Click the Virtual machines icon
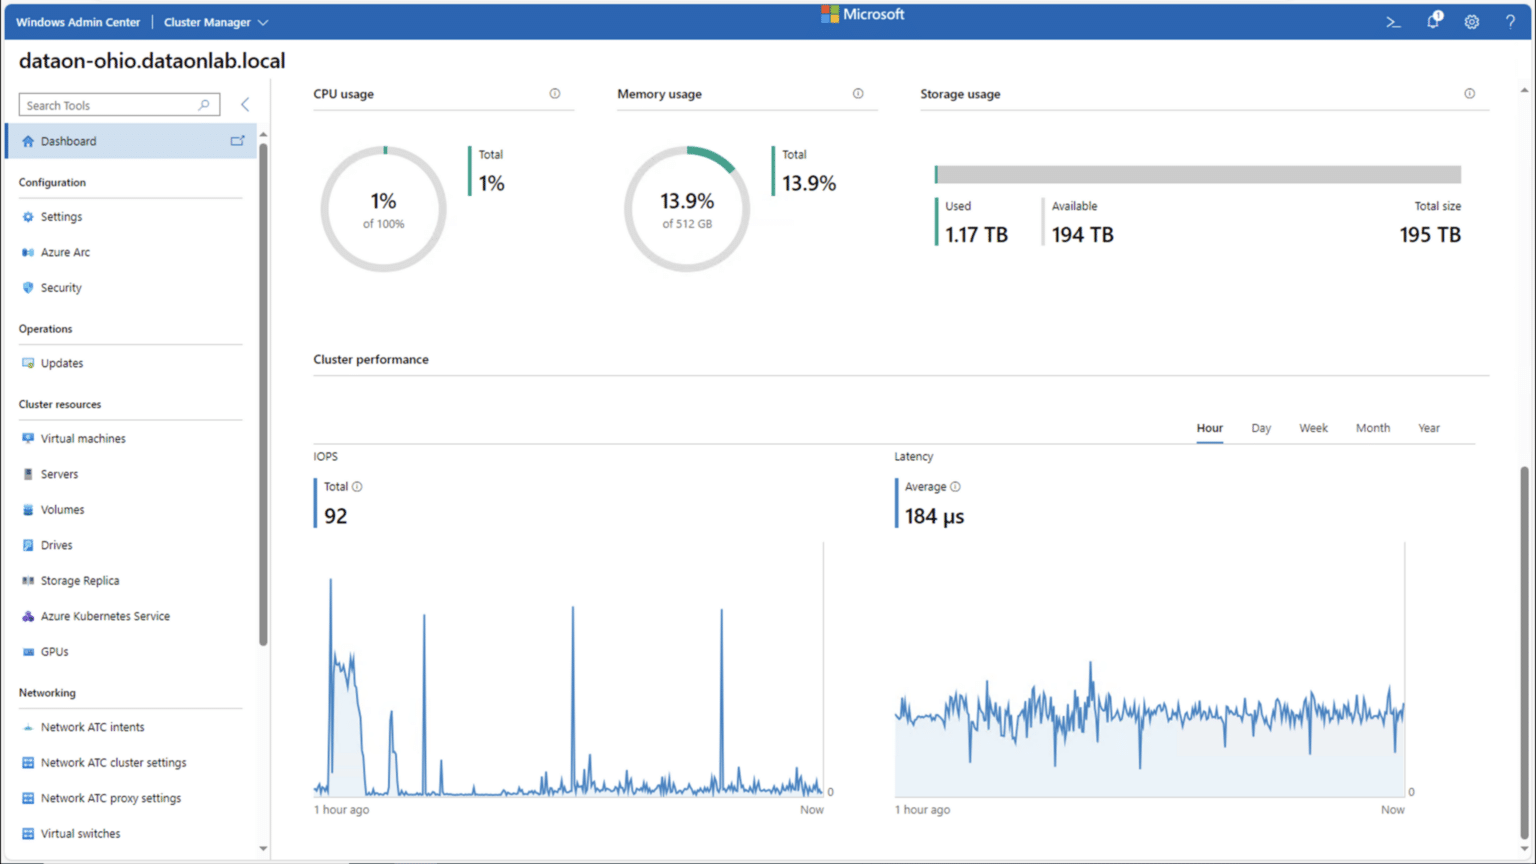Screen dimensions: 1536x864 tap(28, 438)
